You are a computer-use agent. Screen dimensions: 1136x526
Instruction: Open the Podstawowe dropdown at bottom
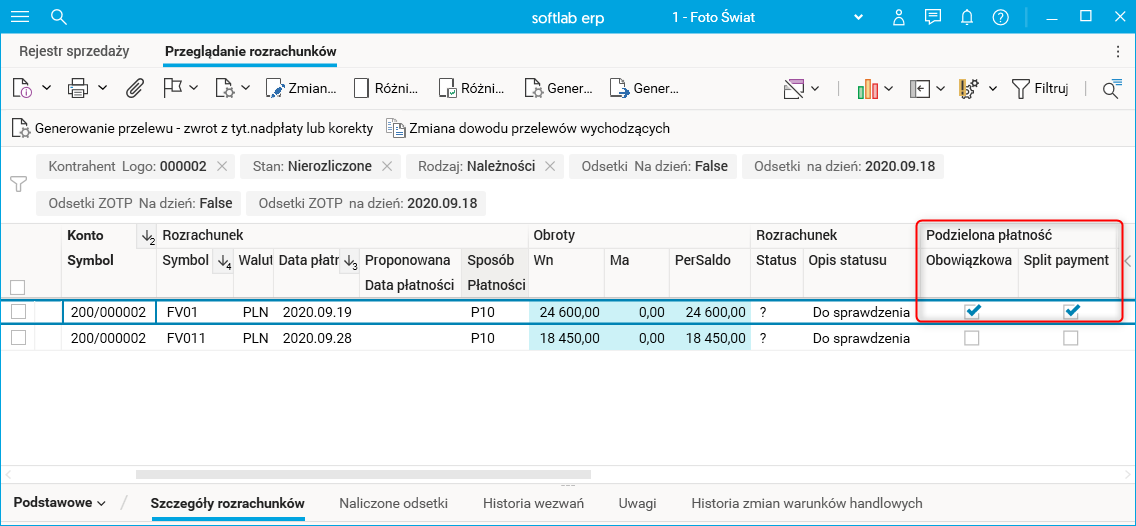[x=60, y=503]
